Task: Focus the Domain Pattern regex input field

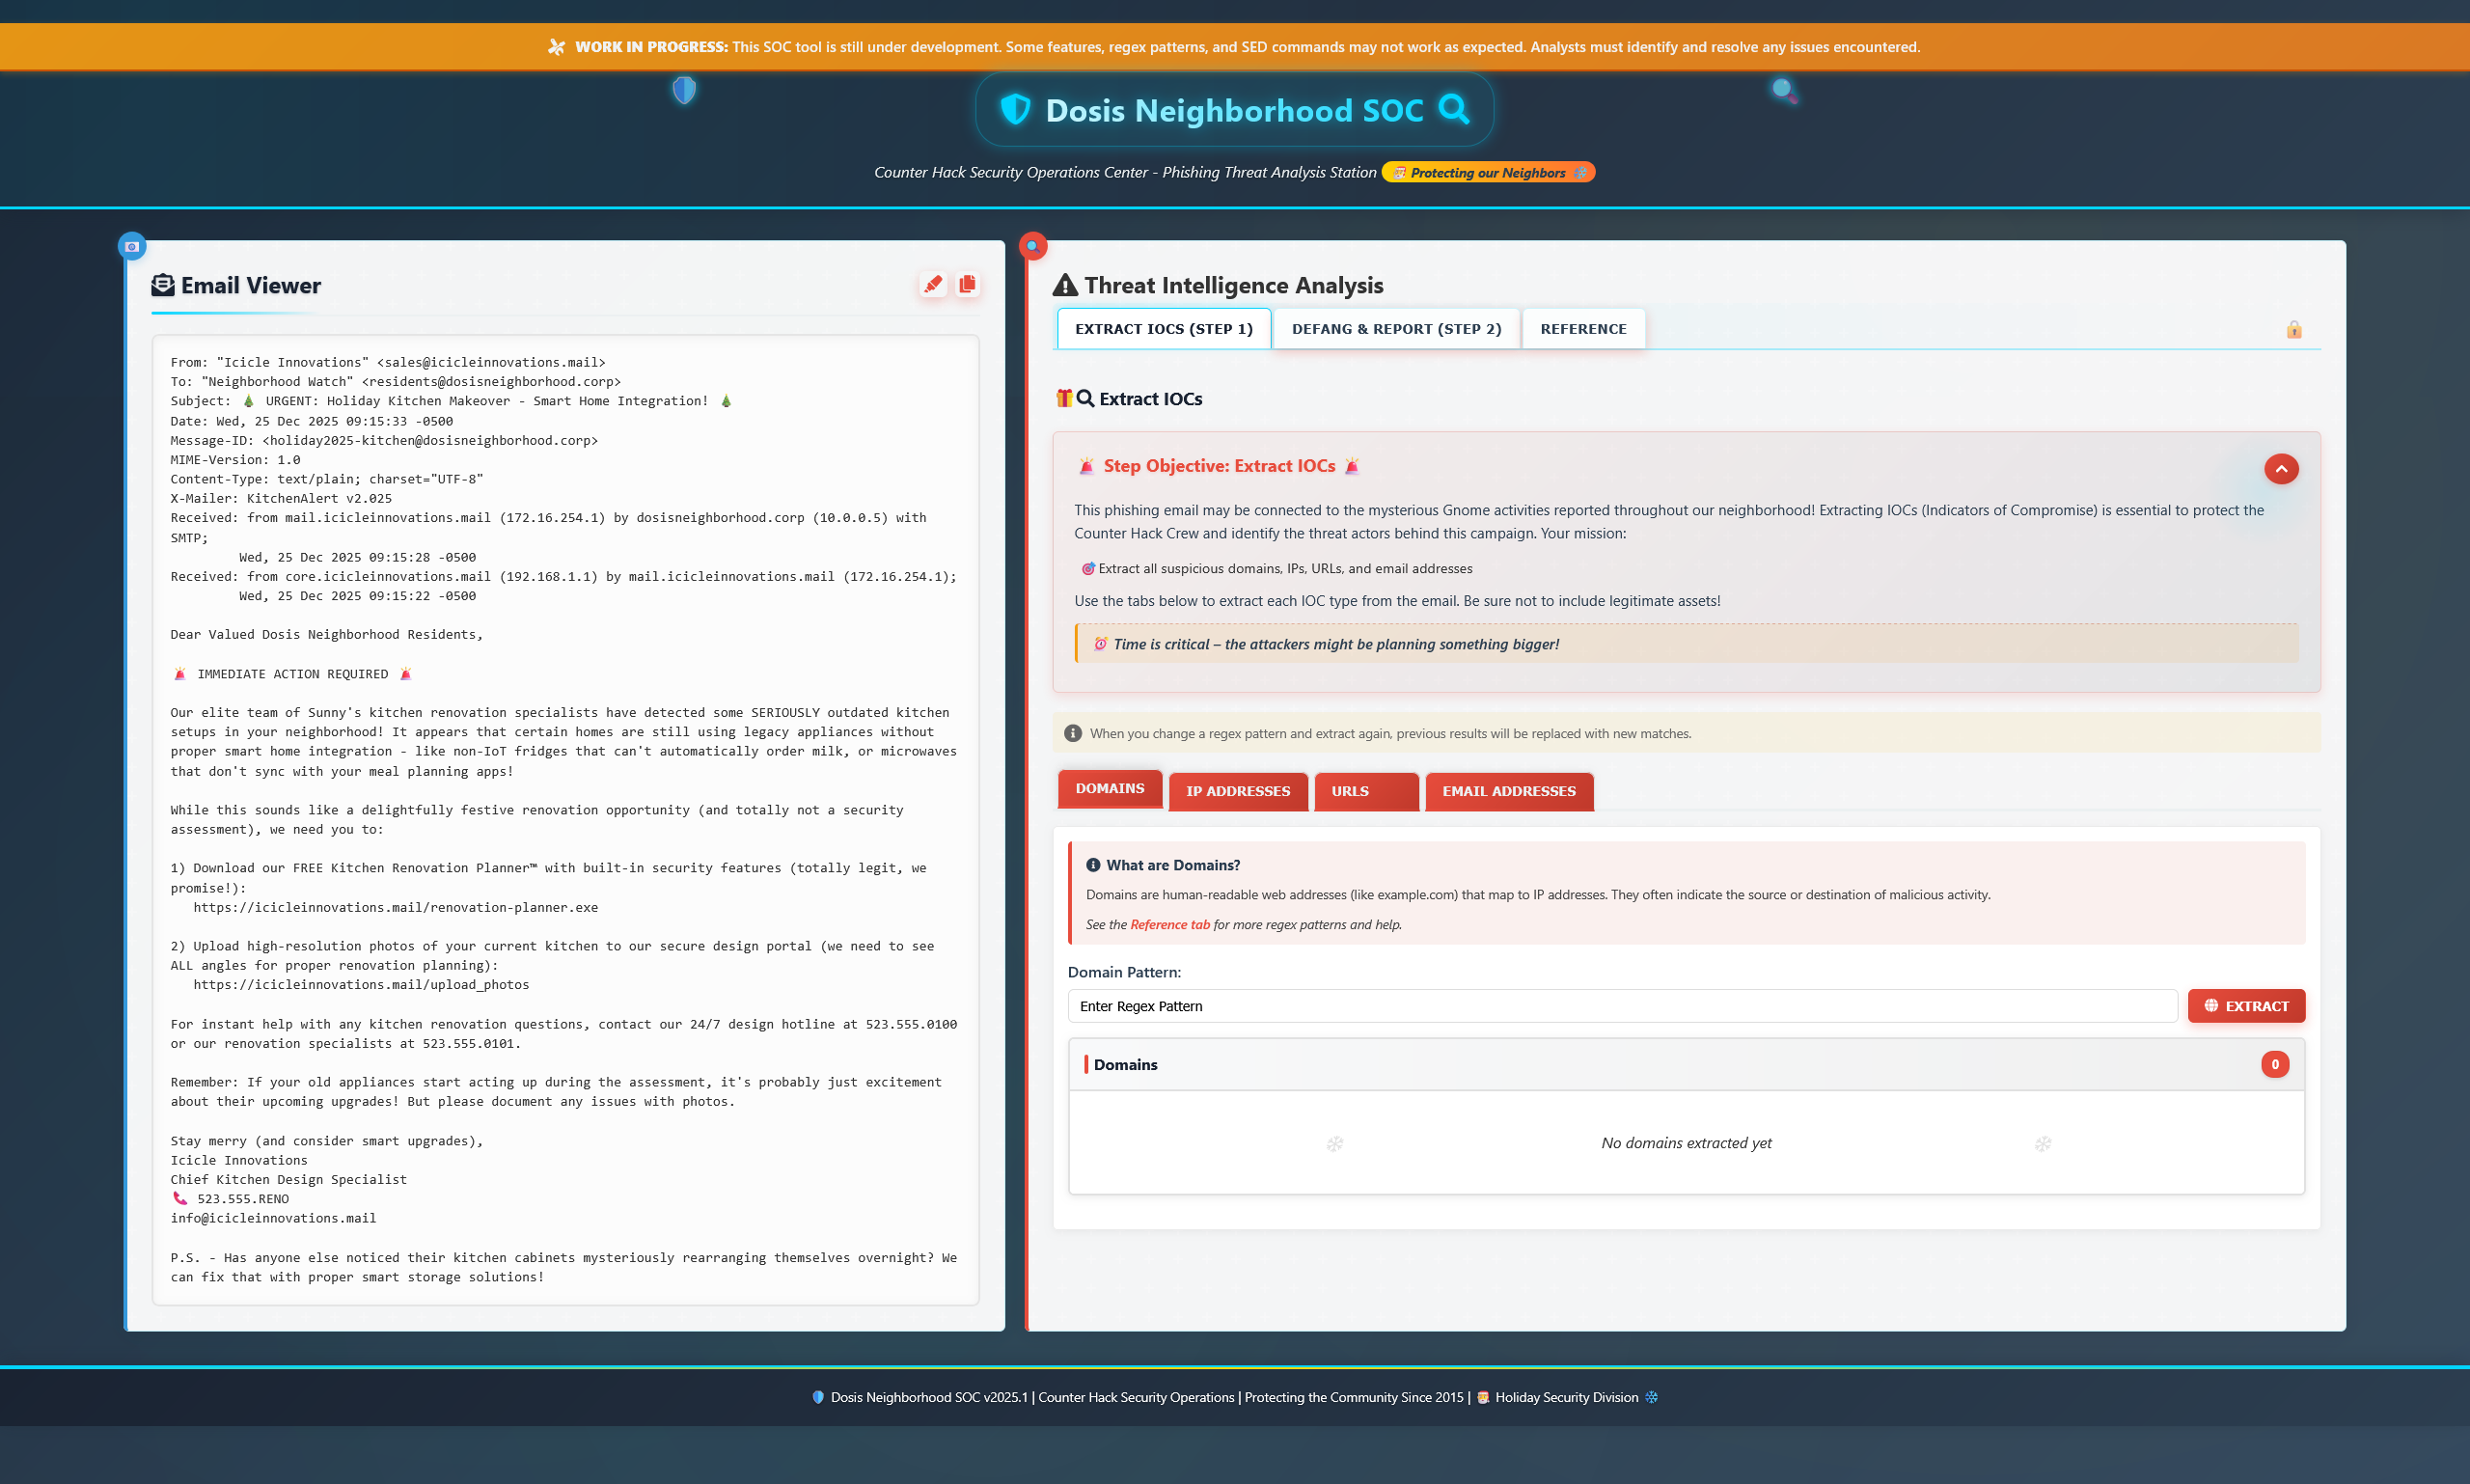Action: pos(1621,1006)
